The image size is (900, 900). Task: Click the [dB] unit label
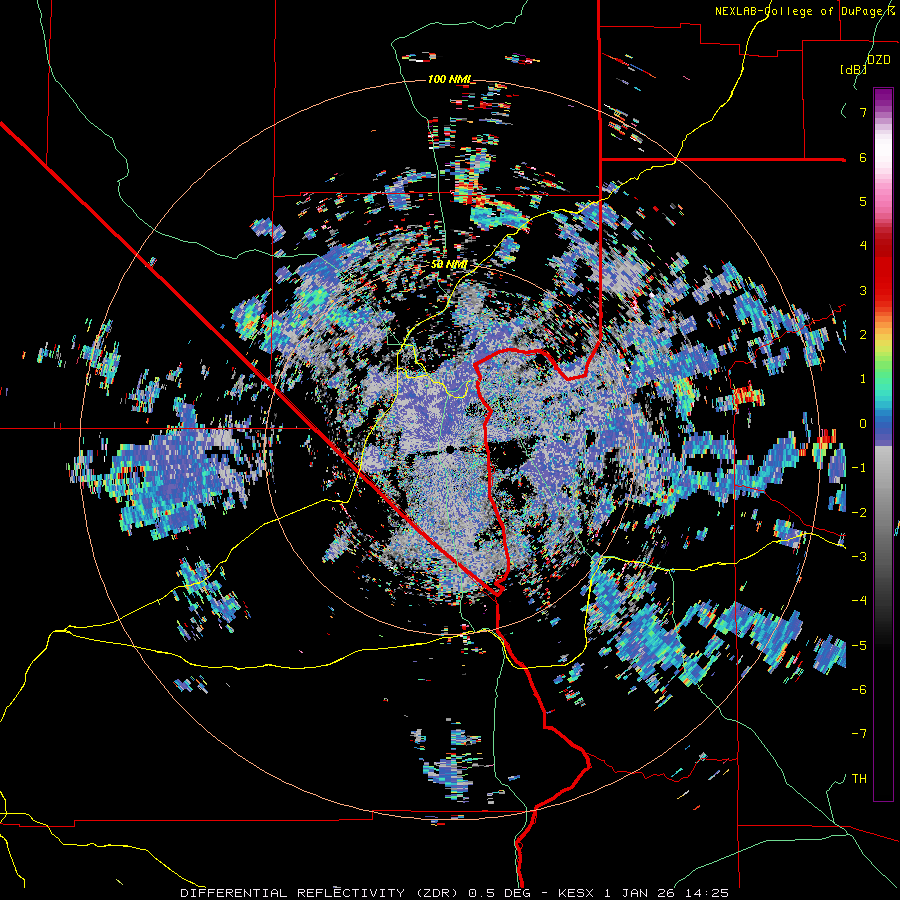853,69
